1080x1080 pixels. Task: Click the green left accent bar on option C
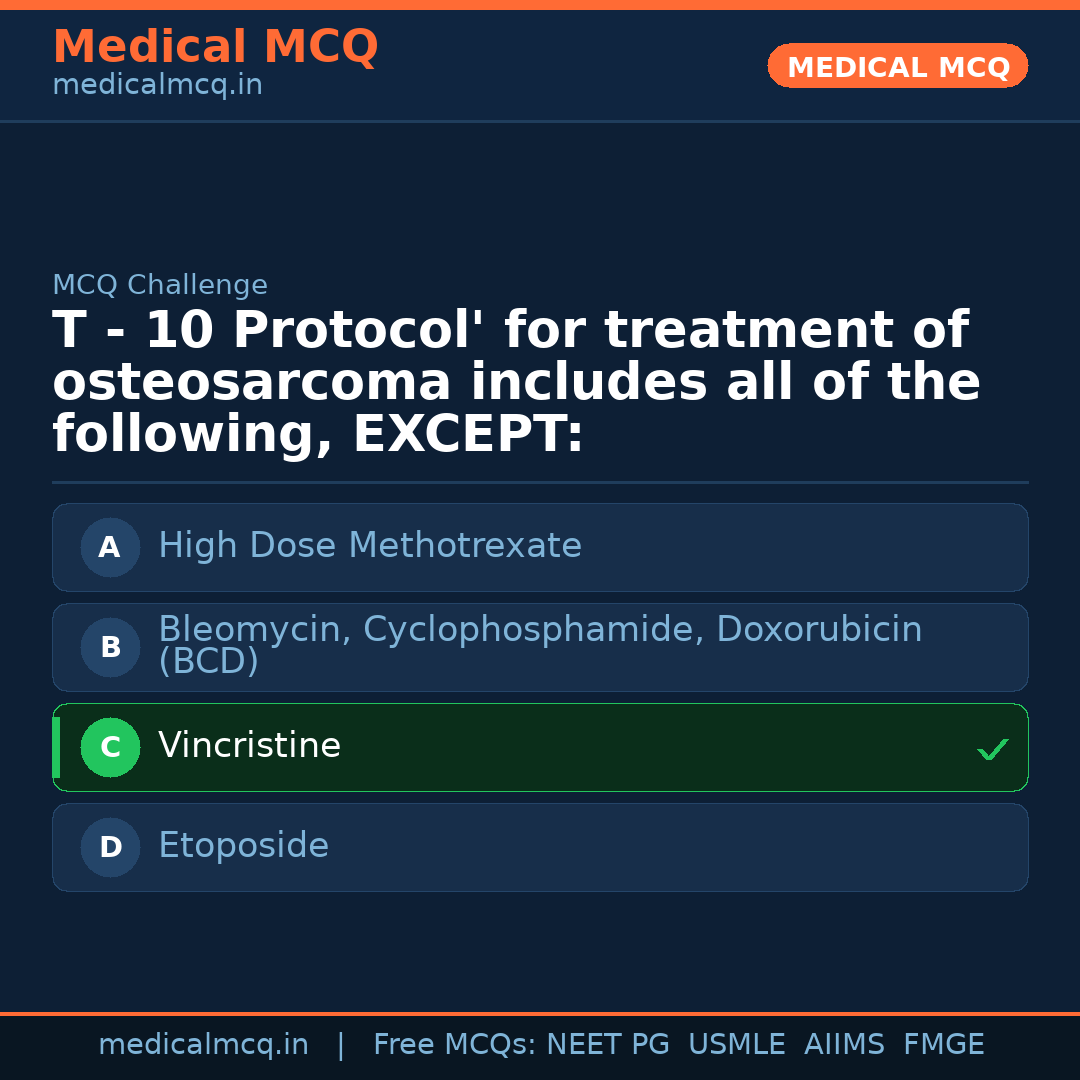(x=56, y=747)
